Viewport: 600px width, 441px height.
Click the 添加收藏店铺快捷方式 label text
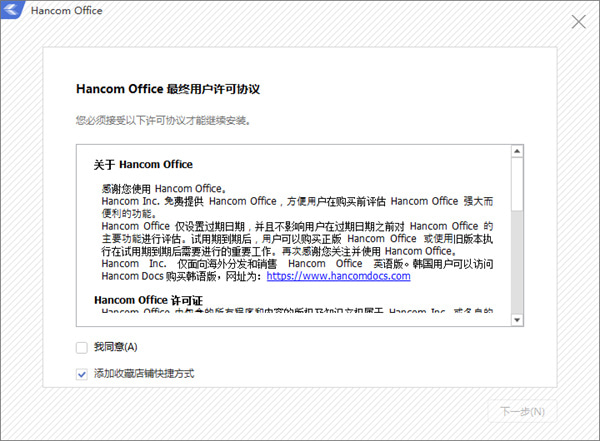(x=144, y=373)
